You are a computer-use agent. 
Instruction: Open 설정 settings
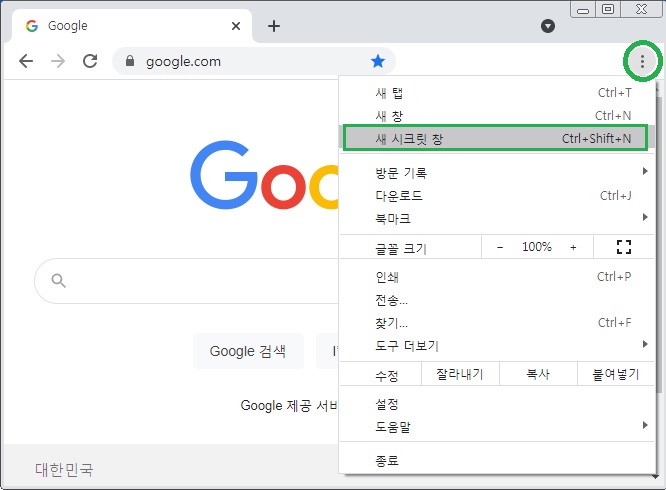(497, 404)
